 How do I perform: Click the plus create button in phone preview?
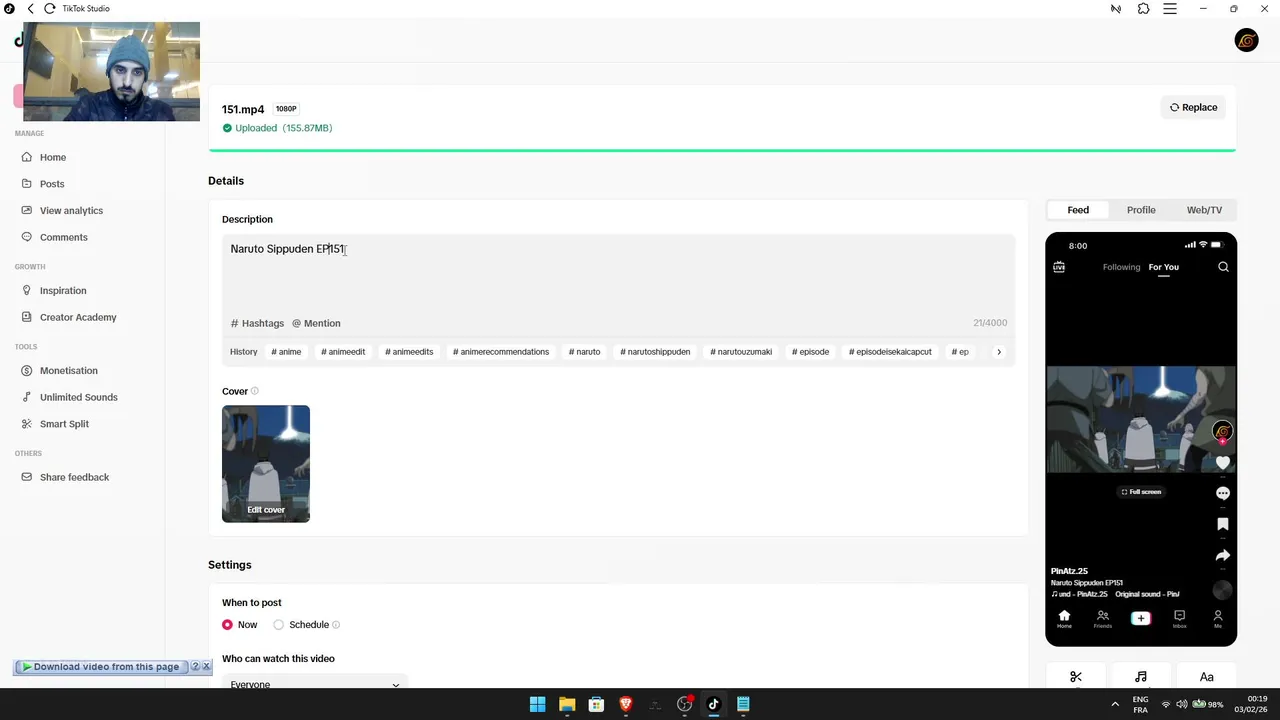(1140, 618)
